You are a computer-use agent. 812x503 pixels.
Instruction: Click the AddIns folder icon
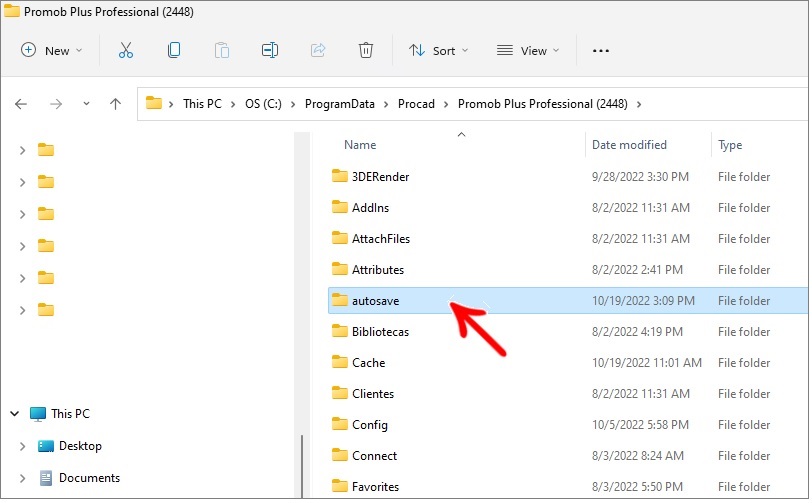340,207
